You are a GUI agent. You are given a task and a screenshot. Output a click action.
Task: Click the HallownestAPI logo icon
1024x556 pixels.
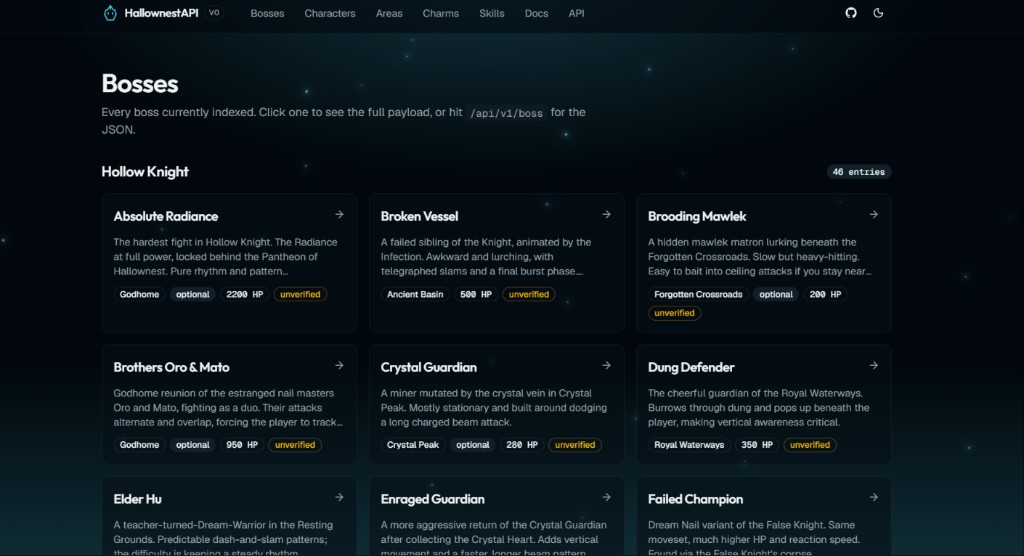110,13
